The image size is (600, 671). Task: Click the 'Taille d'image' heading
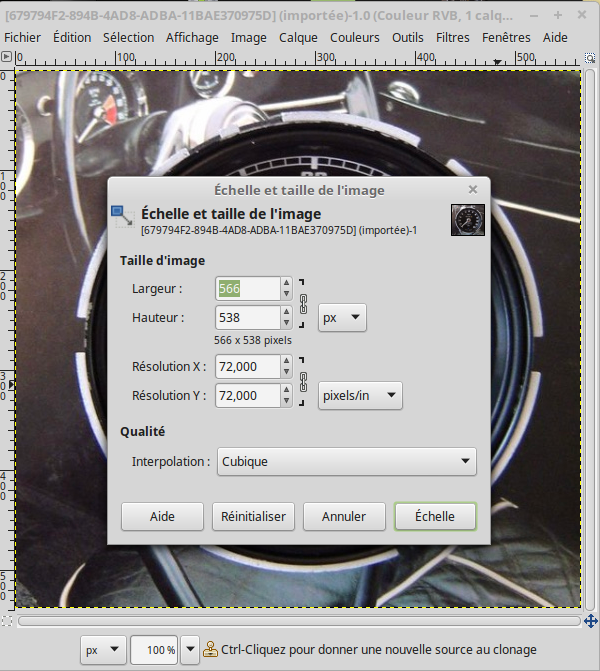pyautogui.click(x=162, y=261)
